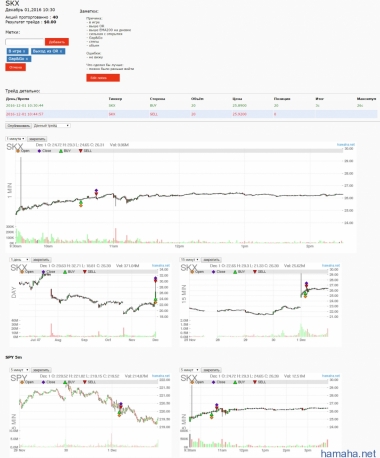Click the BUY legend triangle in the daily SKX chart
The image size is (380, 458).
point(65,272)
